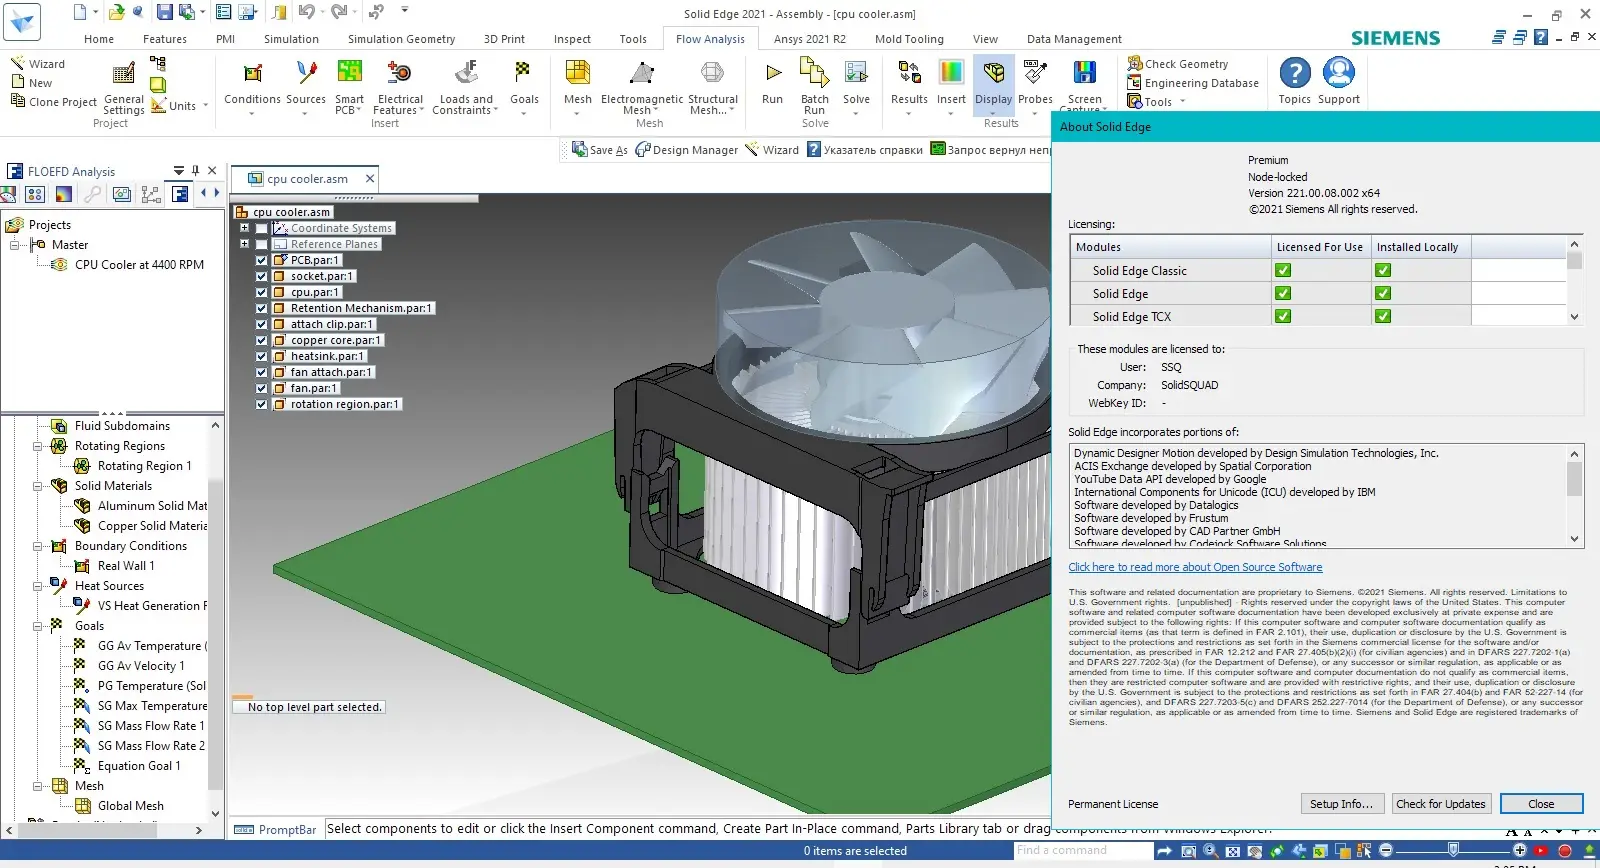Run the flow analysis
The width and height of the screenshot is (1600, 868).
point(772,82)
